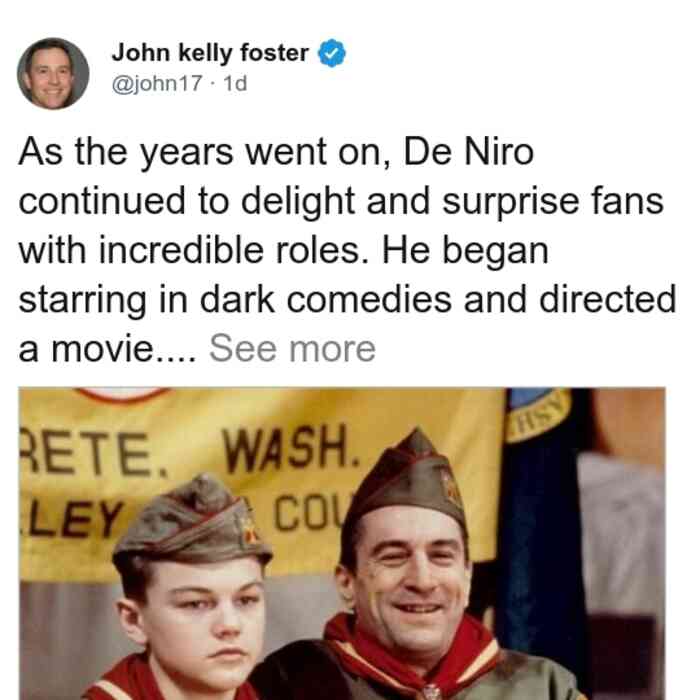Image resolution: width=700 pixels, height=700 pixels.
Task: Click the blue circular patch in the photo
Action: [x=538, y=413]
